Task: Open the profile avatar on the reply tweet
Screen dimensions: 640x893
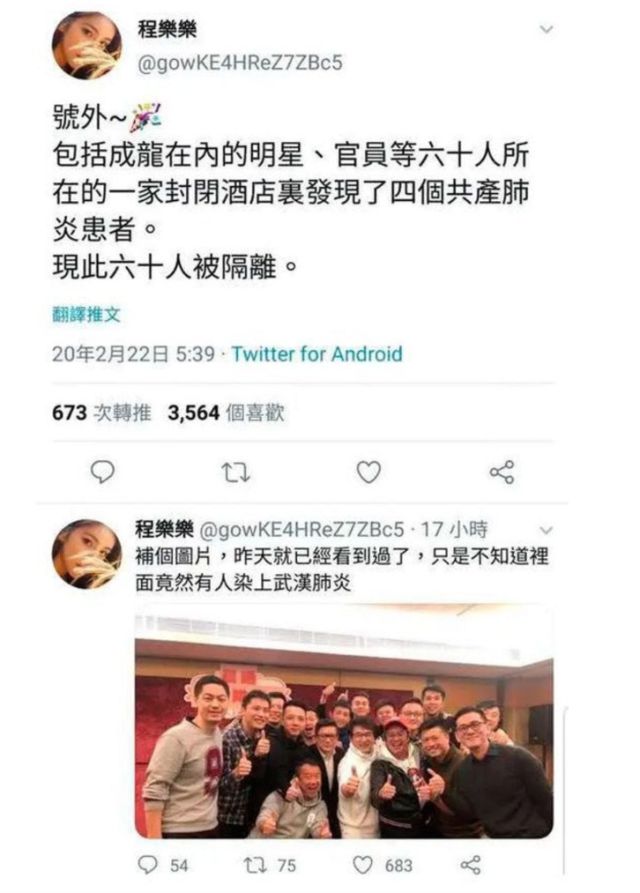Action: [87, 553]
